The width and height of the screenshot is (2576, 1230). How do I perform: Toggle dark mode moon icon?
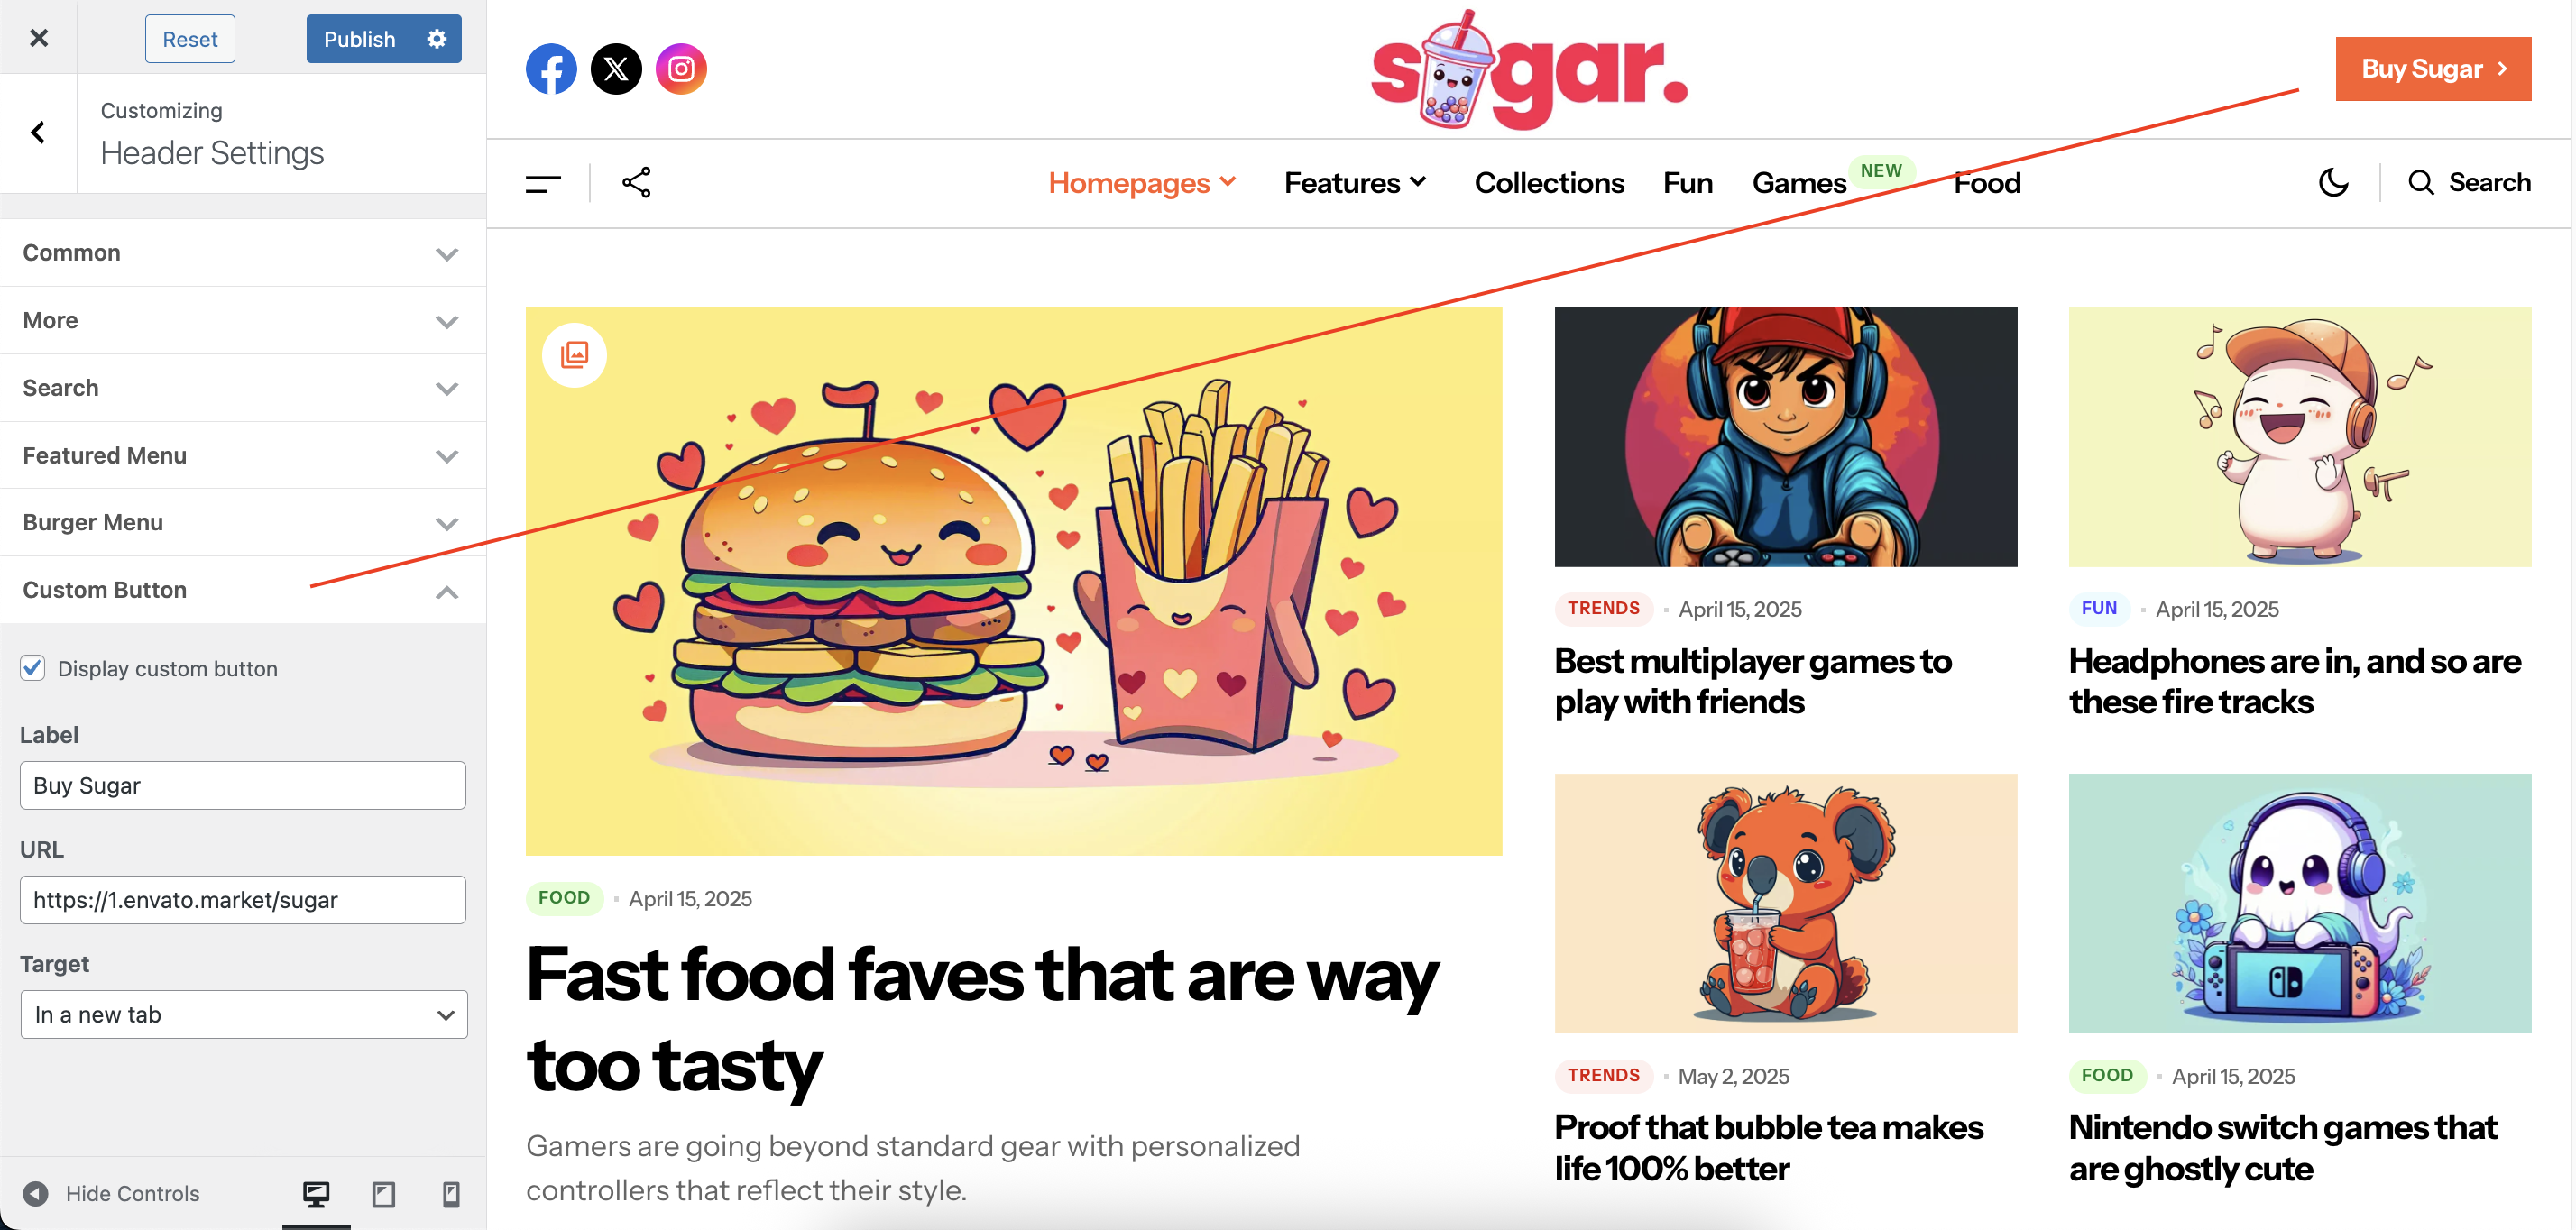(2333, 183)
